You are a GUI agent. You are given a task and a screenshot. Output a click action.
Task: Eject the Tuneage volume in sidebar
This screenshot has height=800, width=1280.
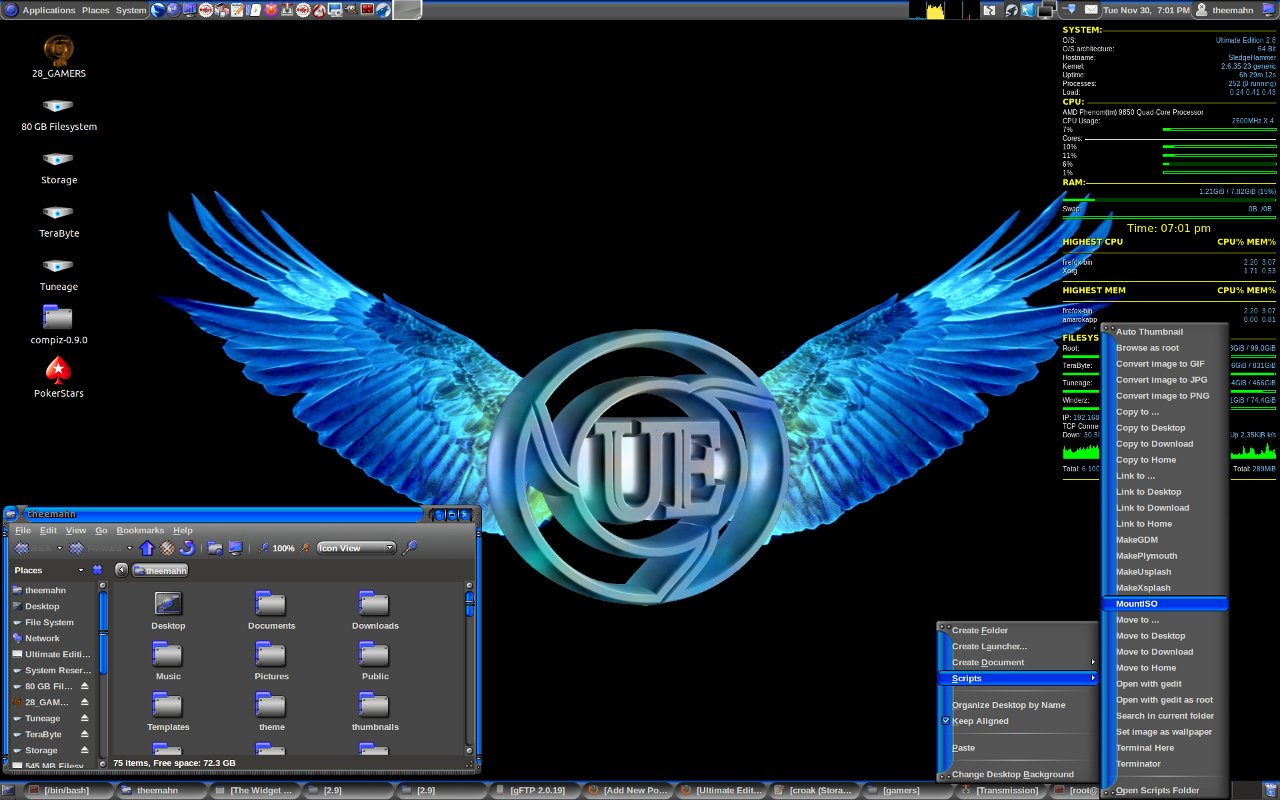(x=85, y=718)
